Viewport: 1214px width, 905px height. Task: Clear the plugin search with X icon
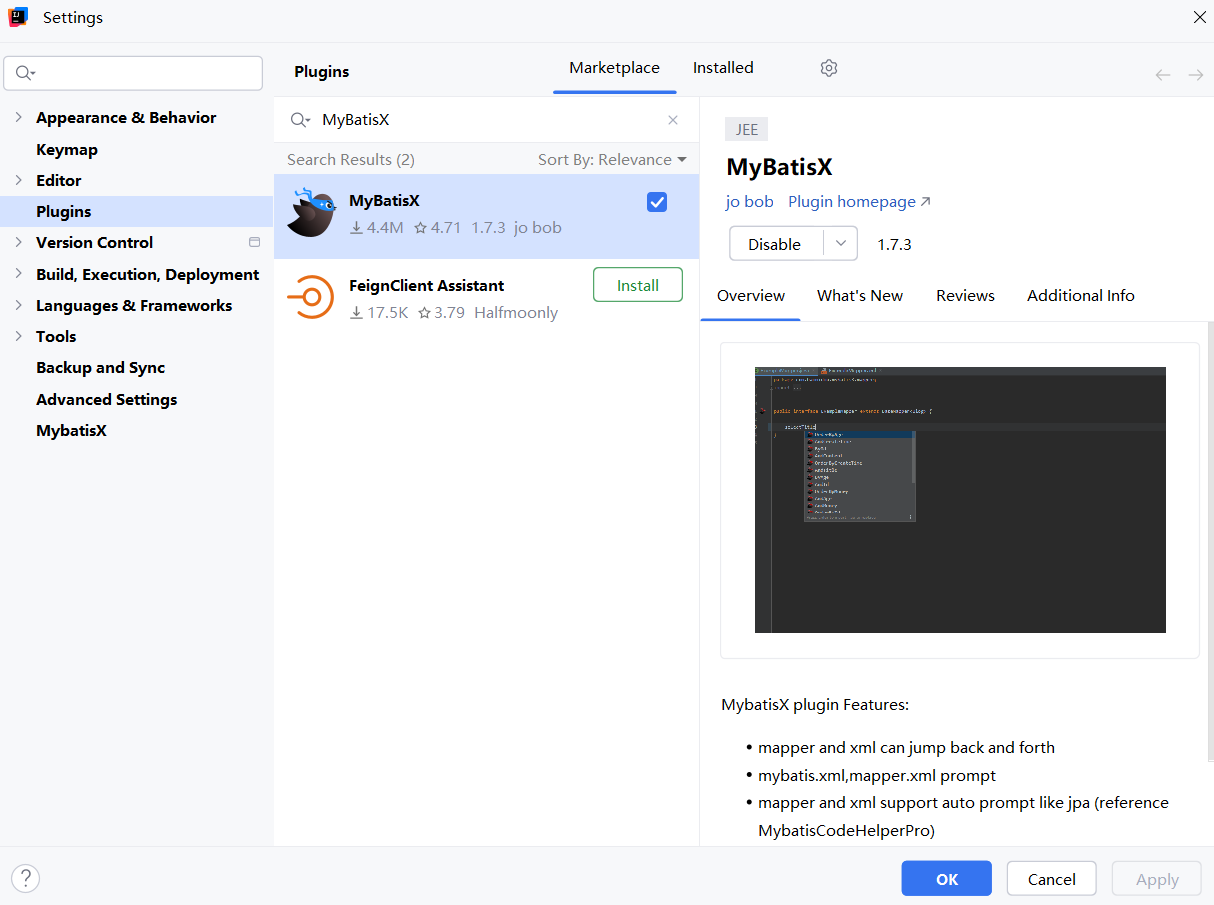pyautogui.click(x=673, y=120)
